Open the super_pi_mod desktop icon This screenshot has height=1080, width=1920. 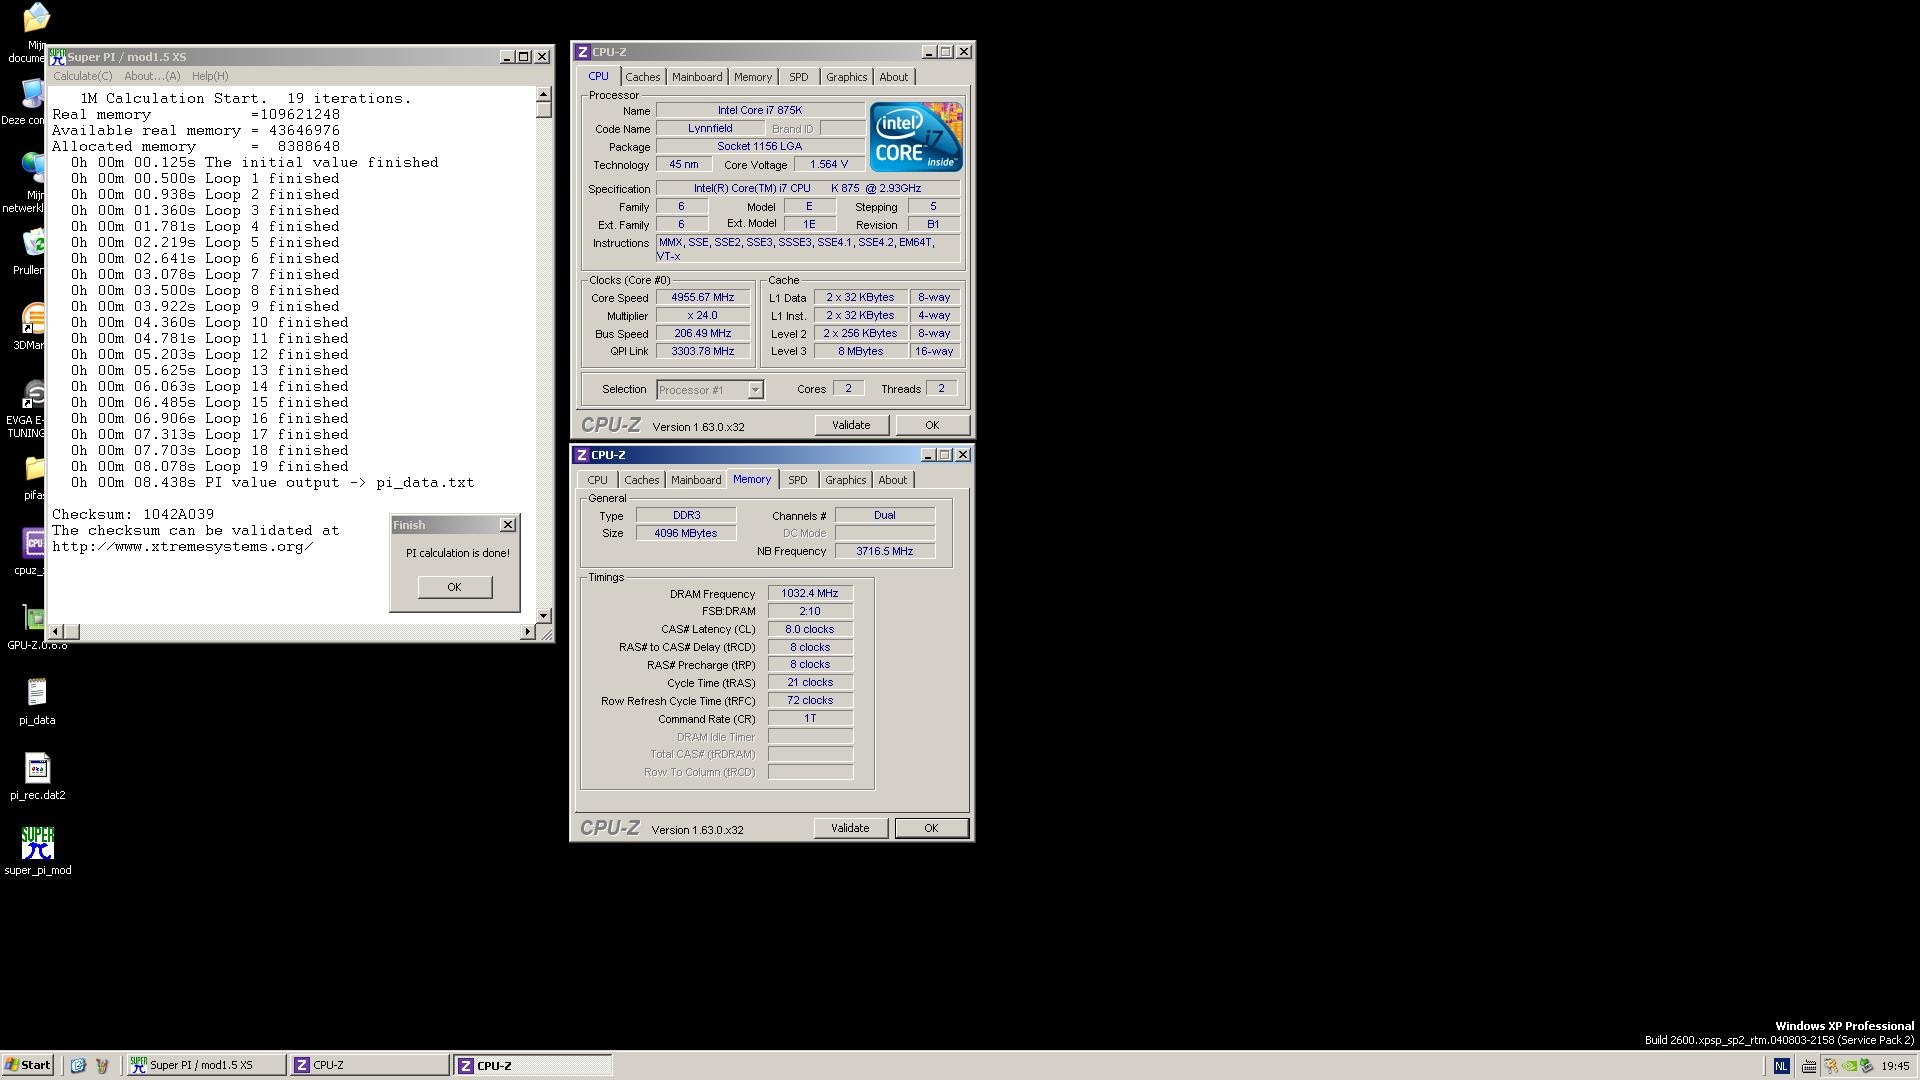37,843
